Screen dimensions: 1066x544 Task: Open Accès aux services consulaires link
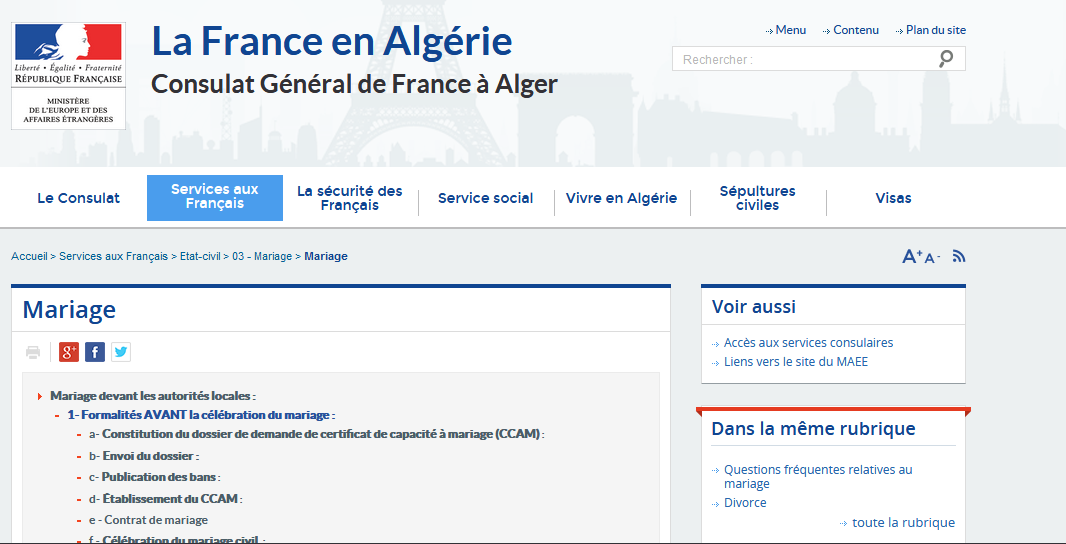pyautogui.click(x=808, y=343)
